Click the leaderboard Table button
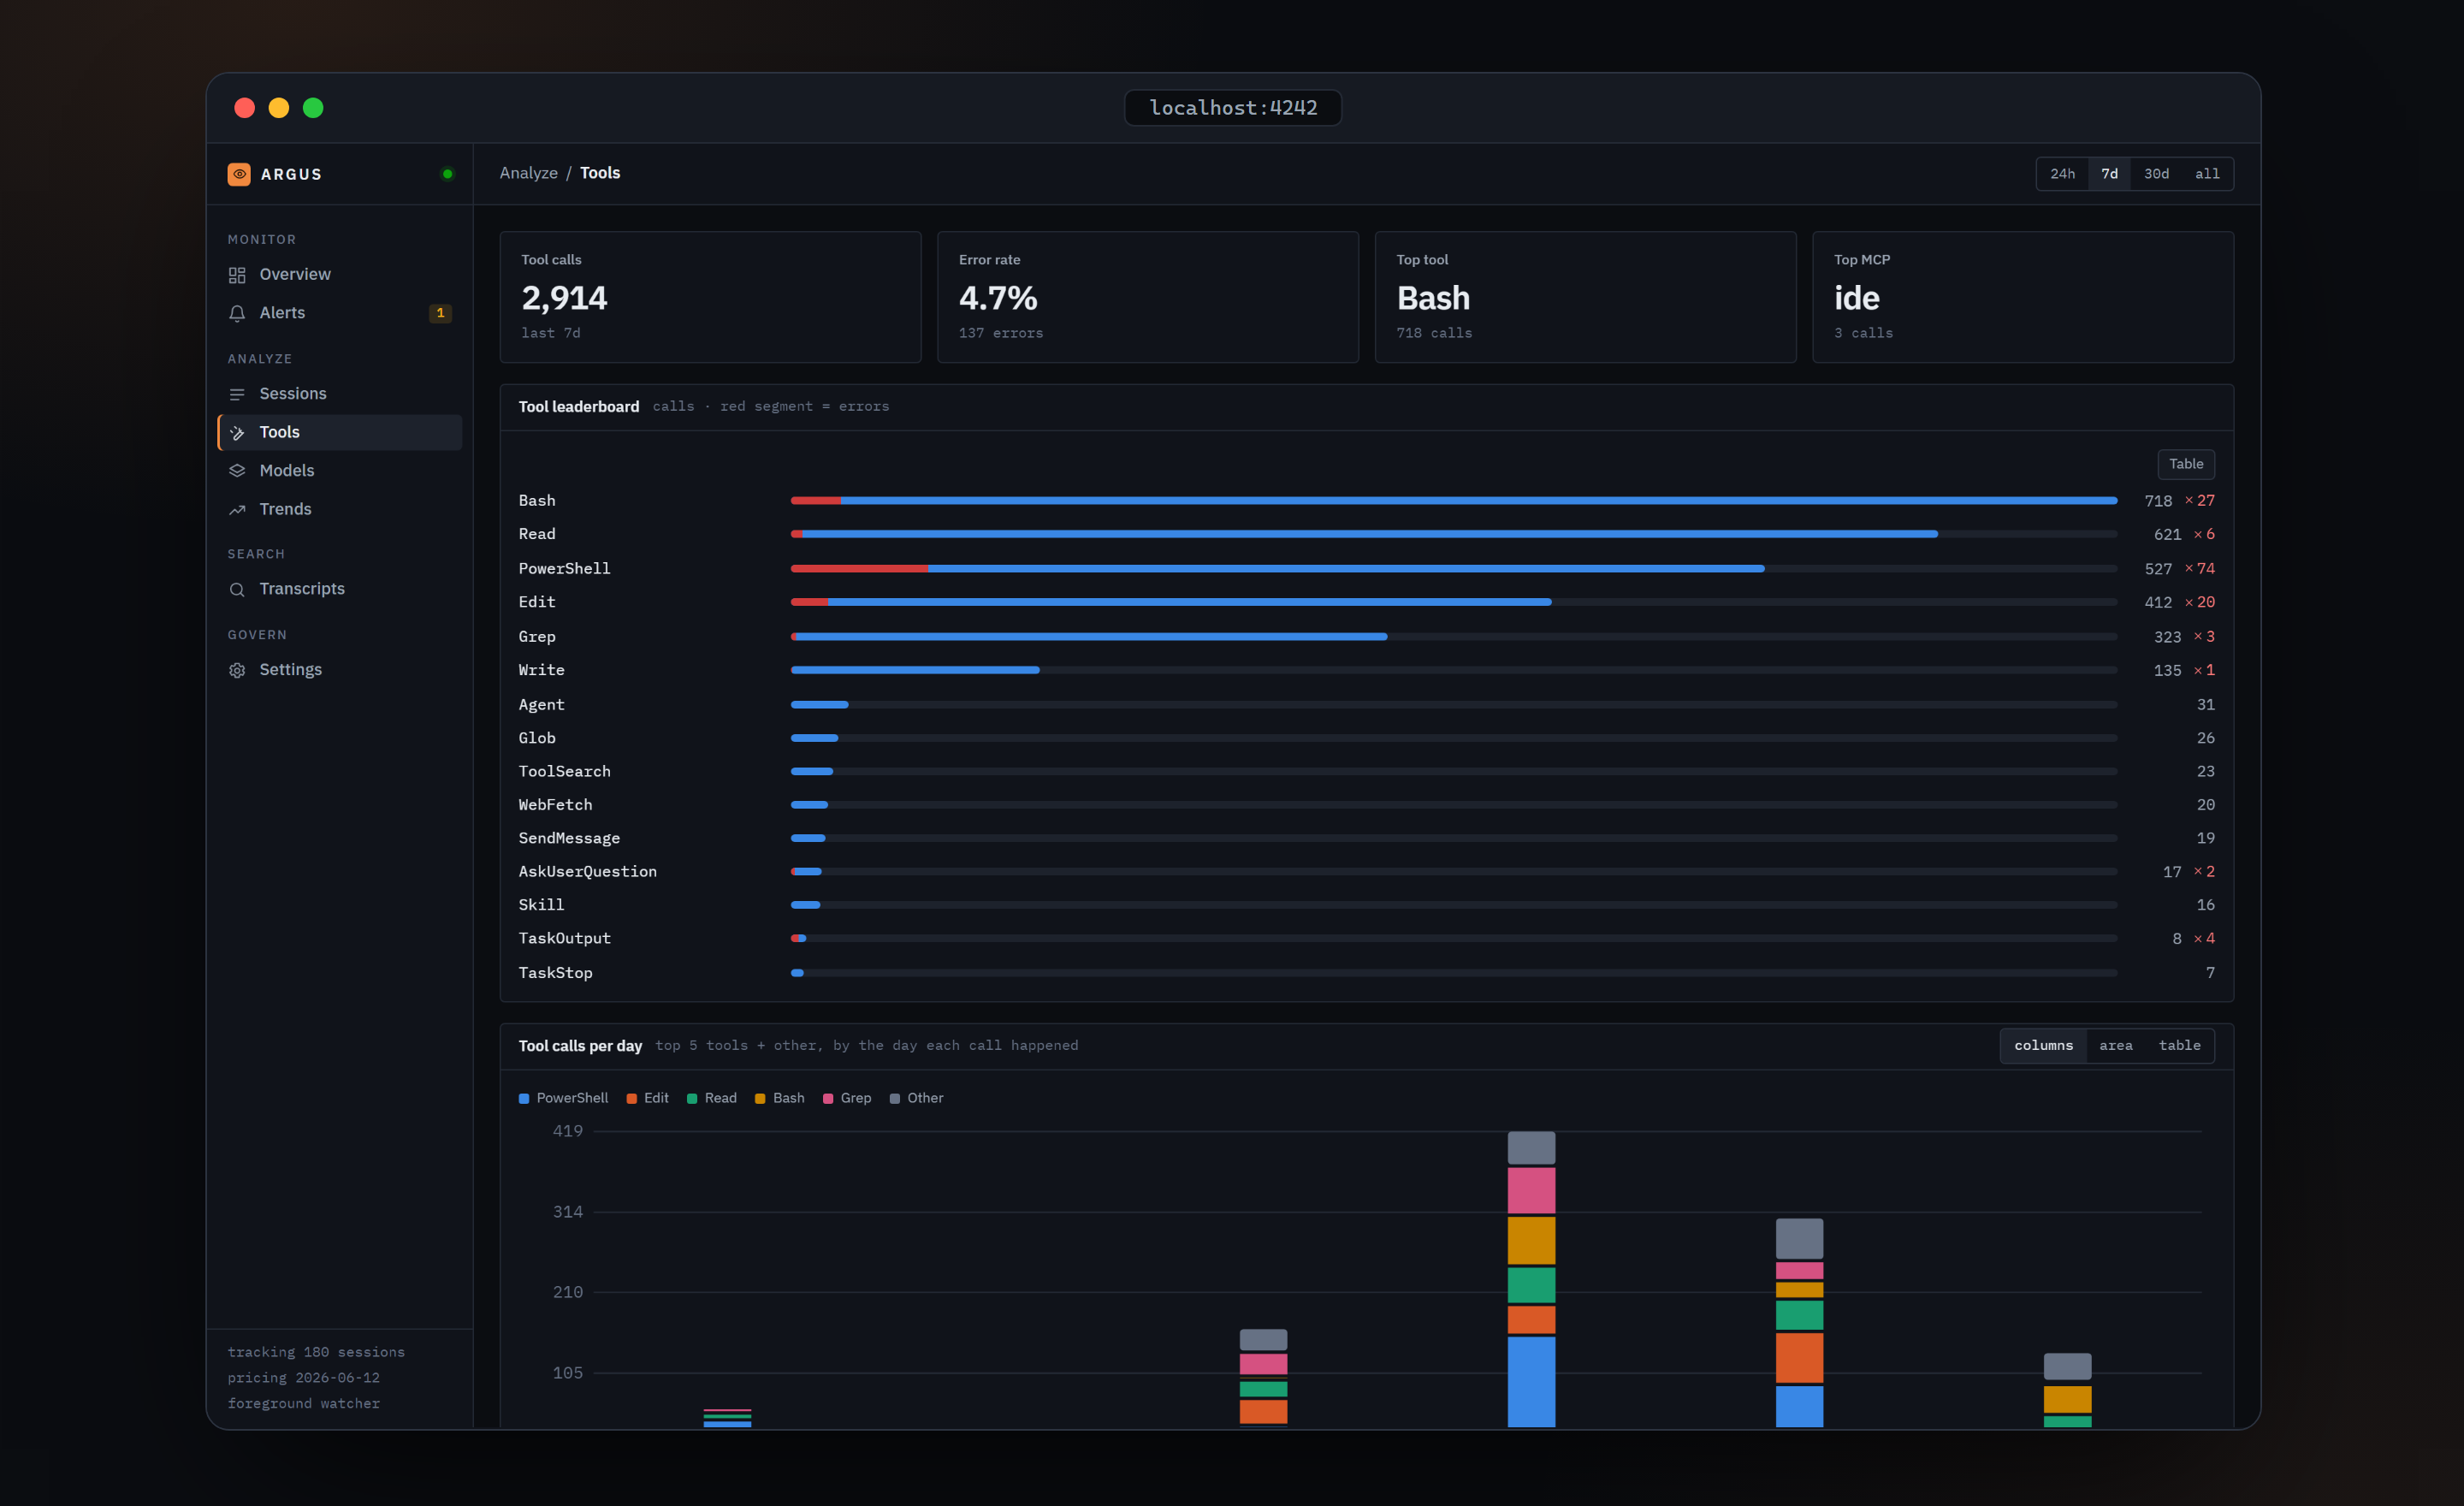 2186,464
